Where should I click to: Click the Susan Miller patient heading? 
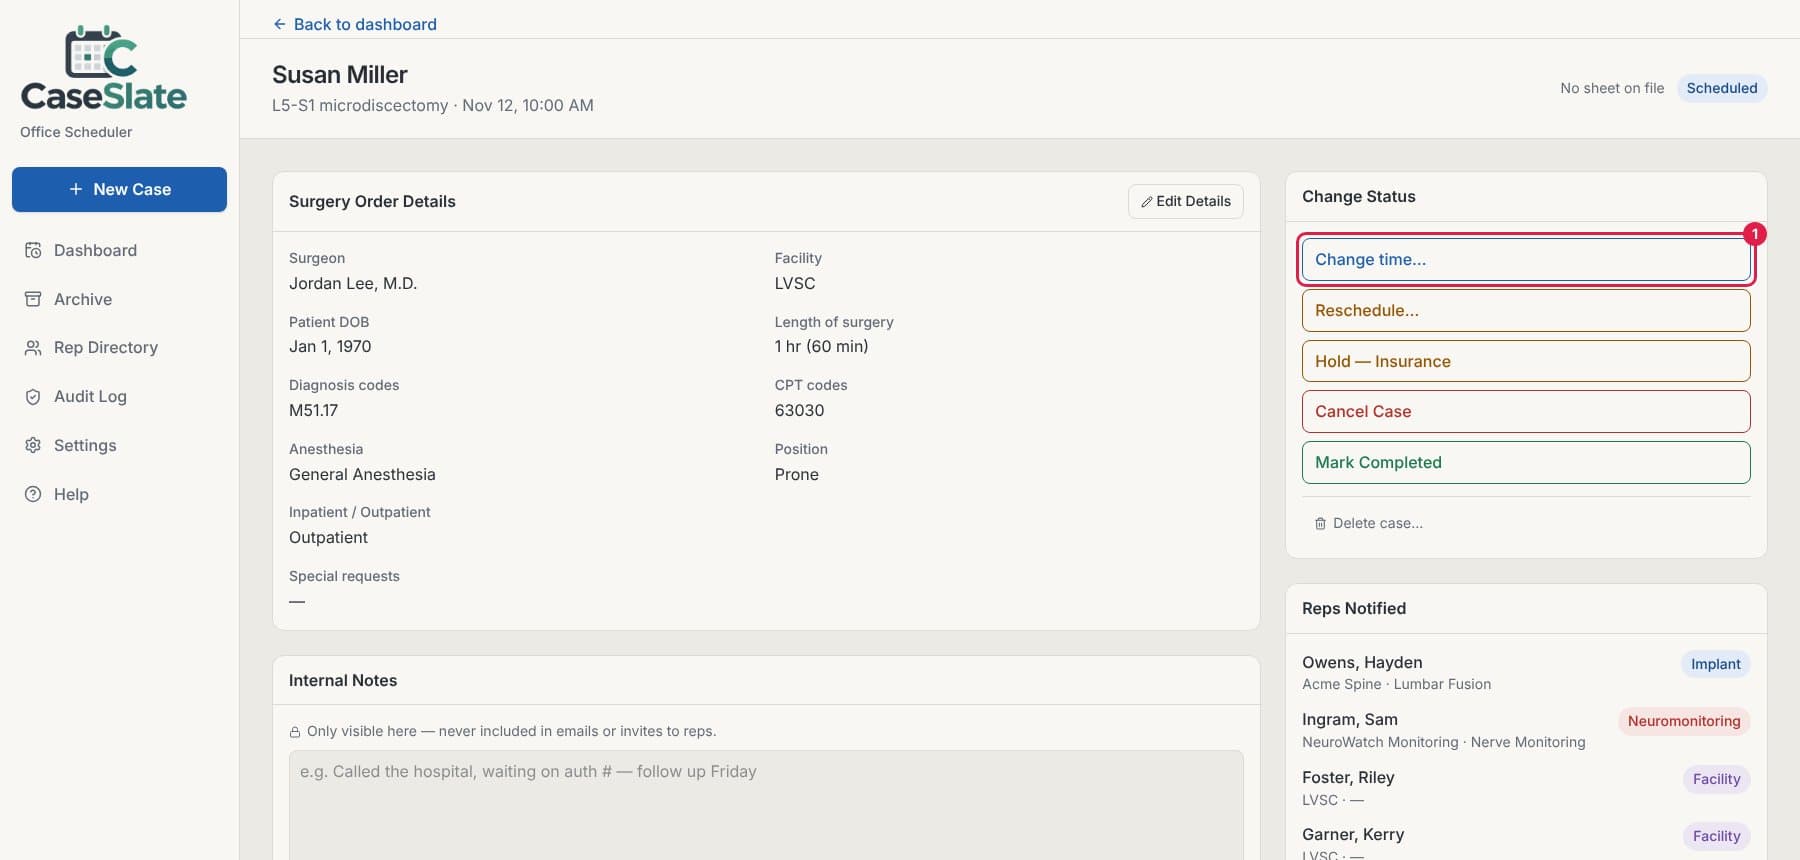(340, 75)
